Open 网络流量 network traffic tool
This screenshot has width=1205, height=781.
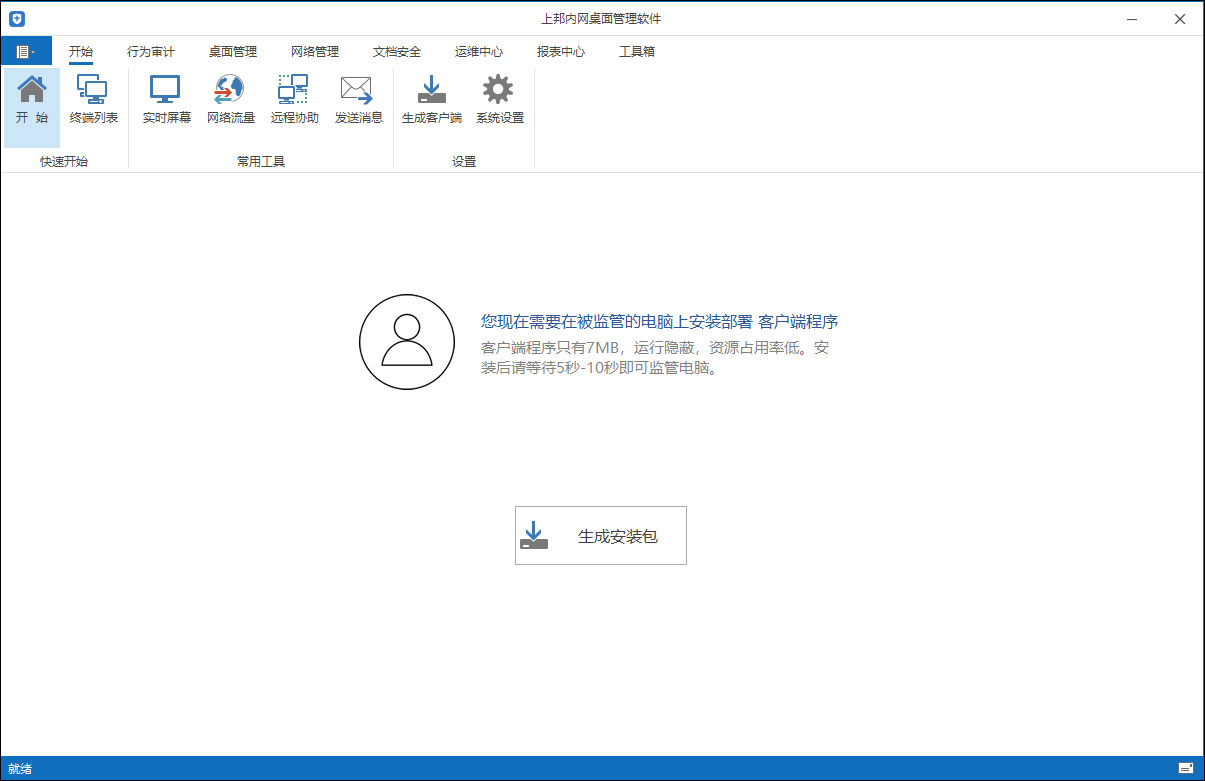[230, 100]
